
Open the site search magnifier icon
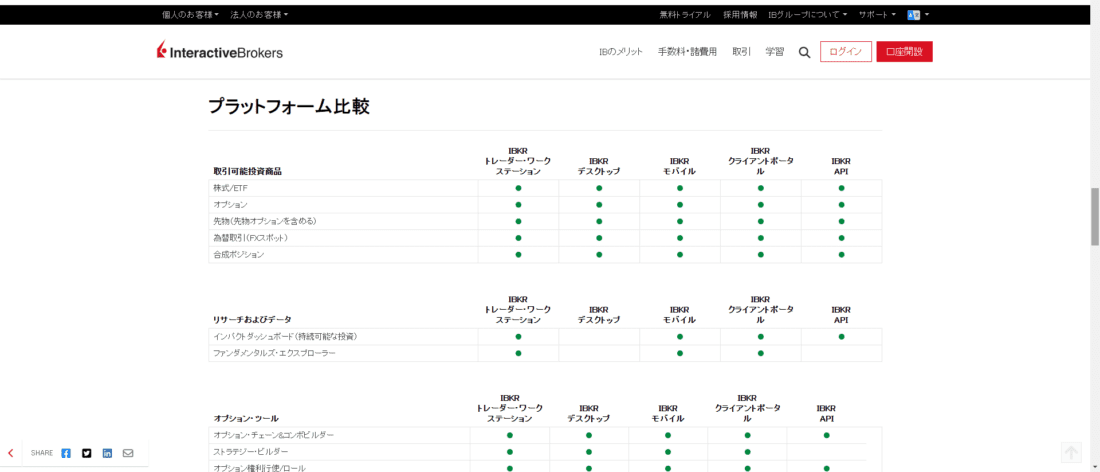804,52
